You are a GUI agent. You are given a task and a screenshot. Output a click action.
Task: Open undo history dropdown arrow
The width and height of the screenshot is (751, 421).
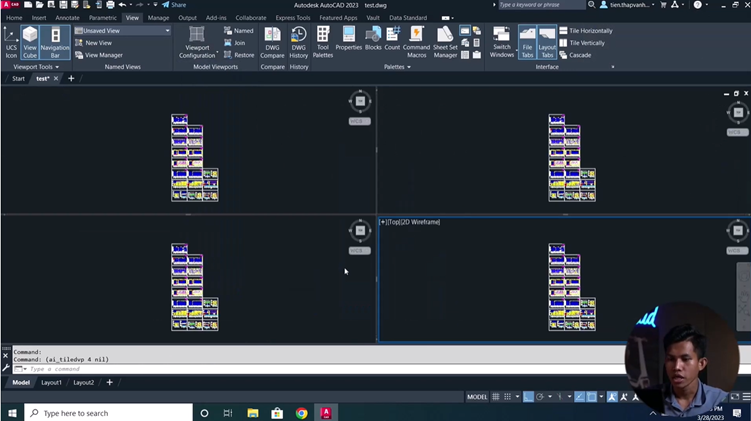tap(131, 5)
